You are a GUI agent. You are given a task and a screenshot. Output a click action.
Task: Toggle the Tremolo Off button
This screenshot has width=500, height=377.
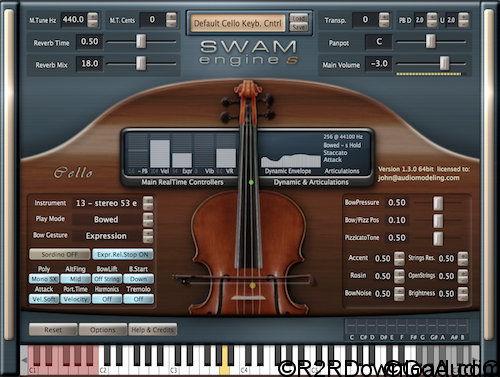[x=138, y=299]
